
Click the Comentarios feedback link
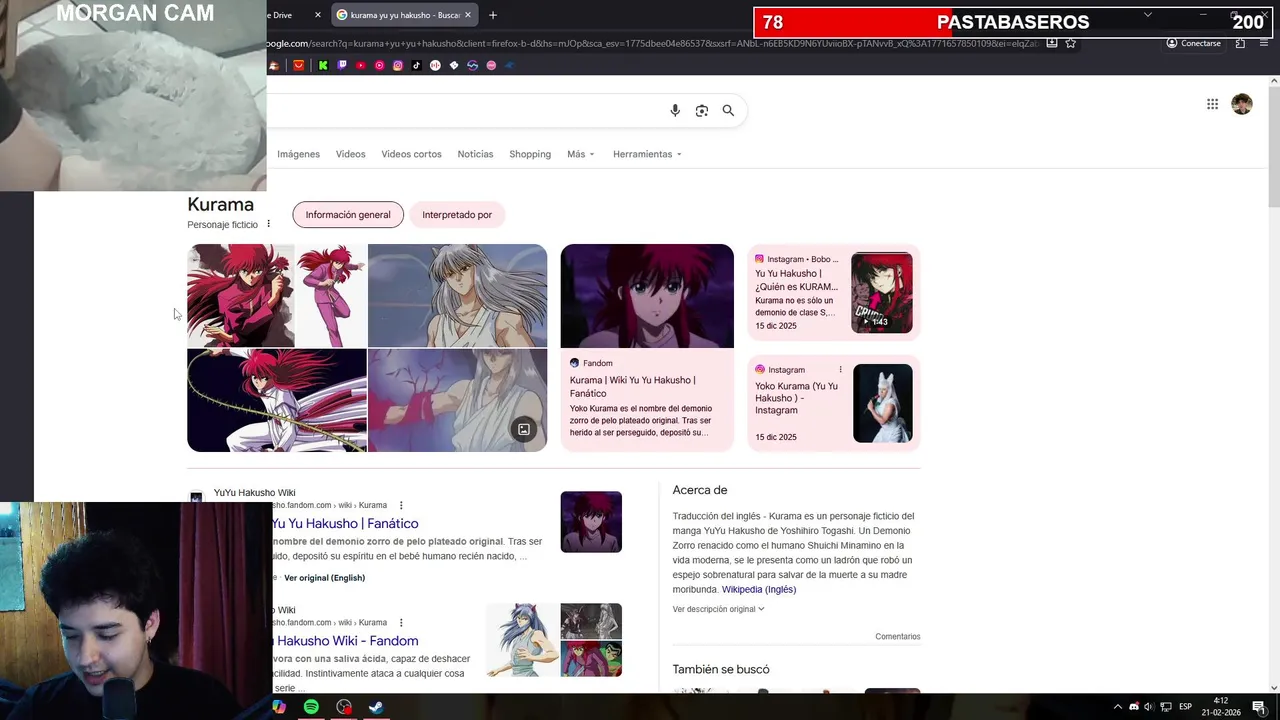pyautogui.click(x=898, y=636)
